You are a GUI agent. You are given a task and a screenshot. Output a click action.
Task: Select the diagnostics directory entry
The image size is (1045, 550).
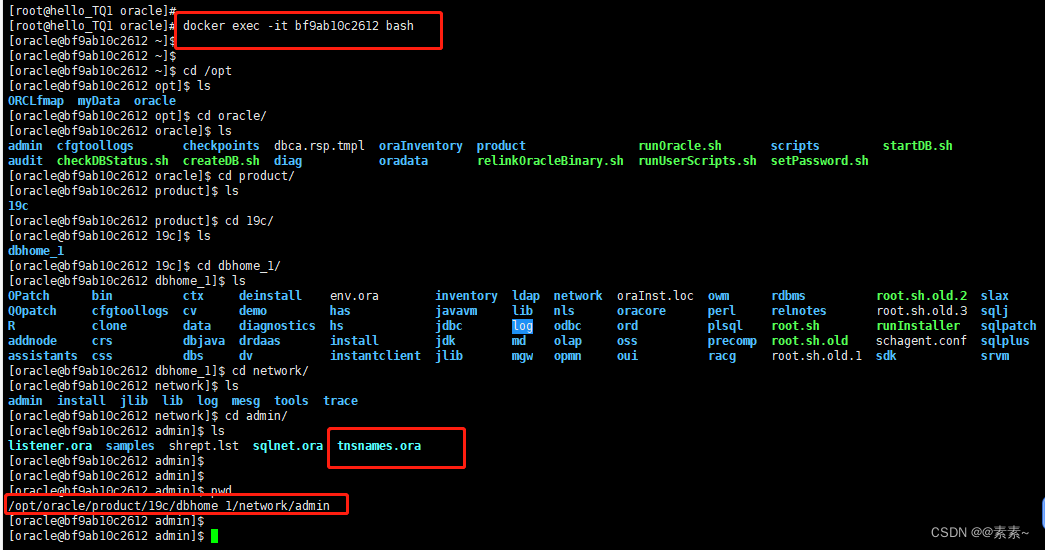coord(277,326)
